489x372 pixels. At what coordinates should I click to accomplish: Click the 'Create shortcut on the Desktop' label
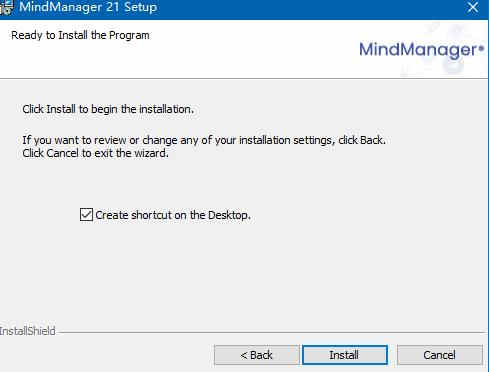coord(173,215)
